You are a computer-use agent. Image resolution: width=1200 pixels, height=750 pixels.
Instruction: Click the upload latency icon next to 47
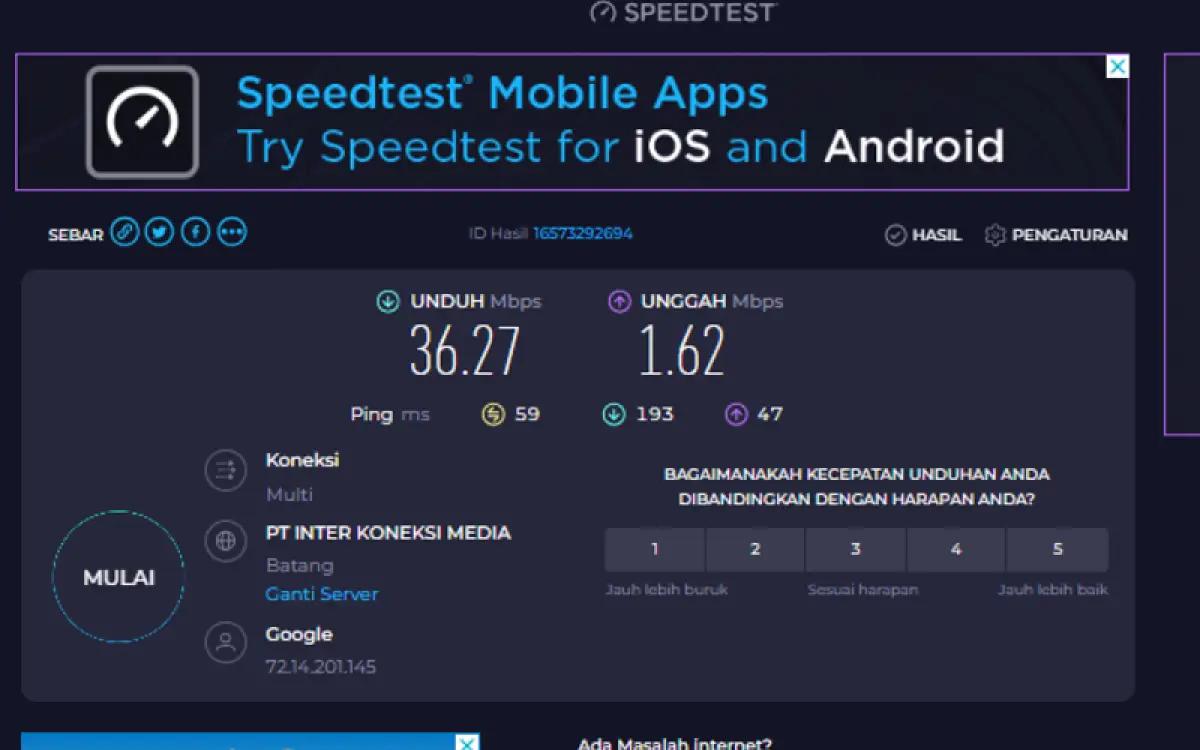click(x=736, y=414)
